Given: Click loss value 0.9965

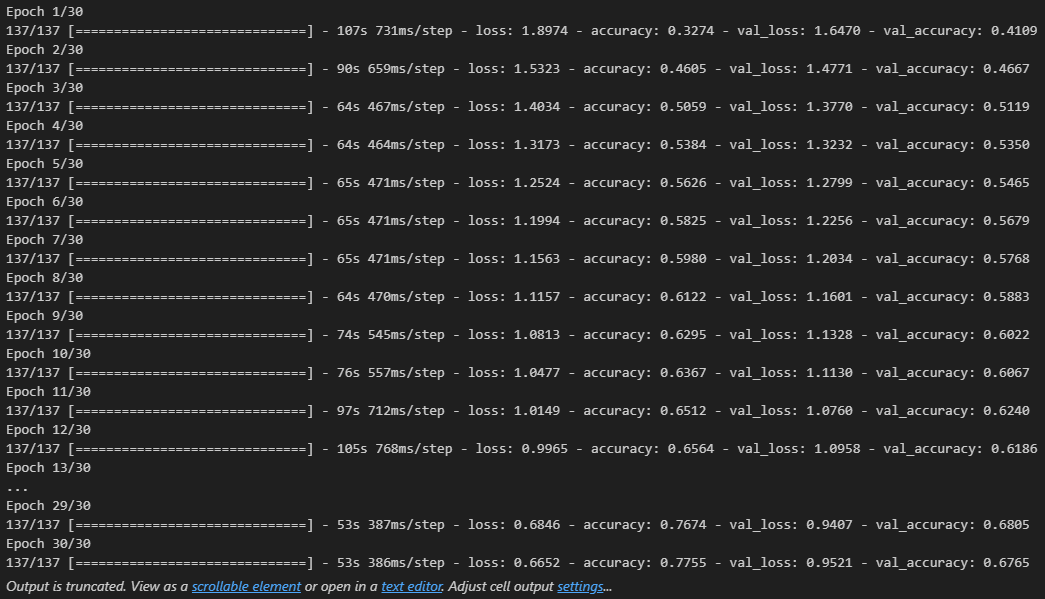Looking at the screenshot, I should (544, 448).
